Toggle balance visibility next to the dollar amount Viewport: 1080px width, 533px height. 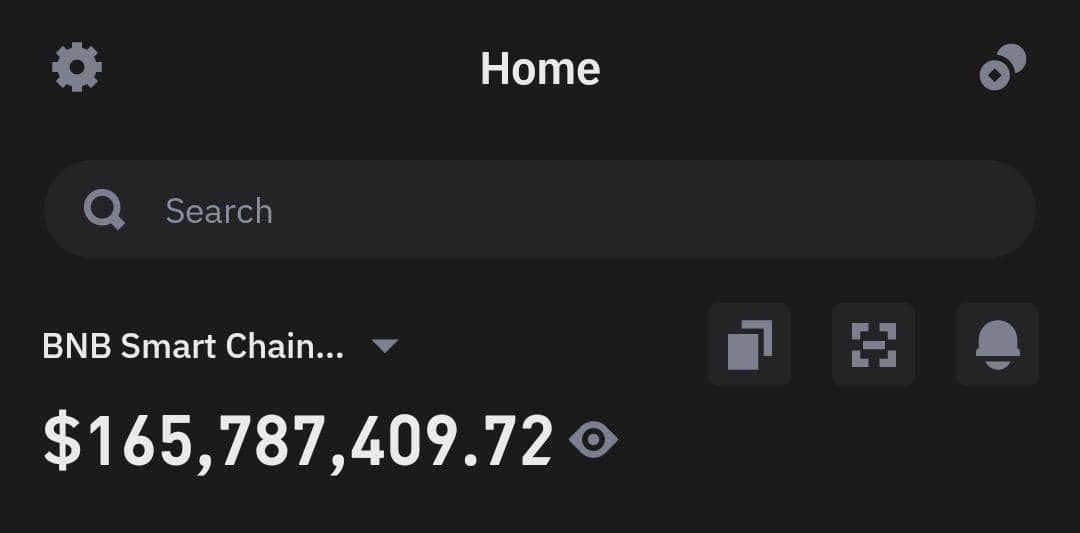point(593,440)
